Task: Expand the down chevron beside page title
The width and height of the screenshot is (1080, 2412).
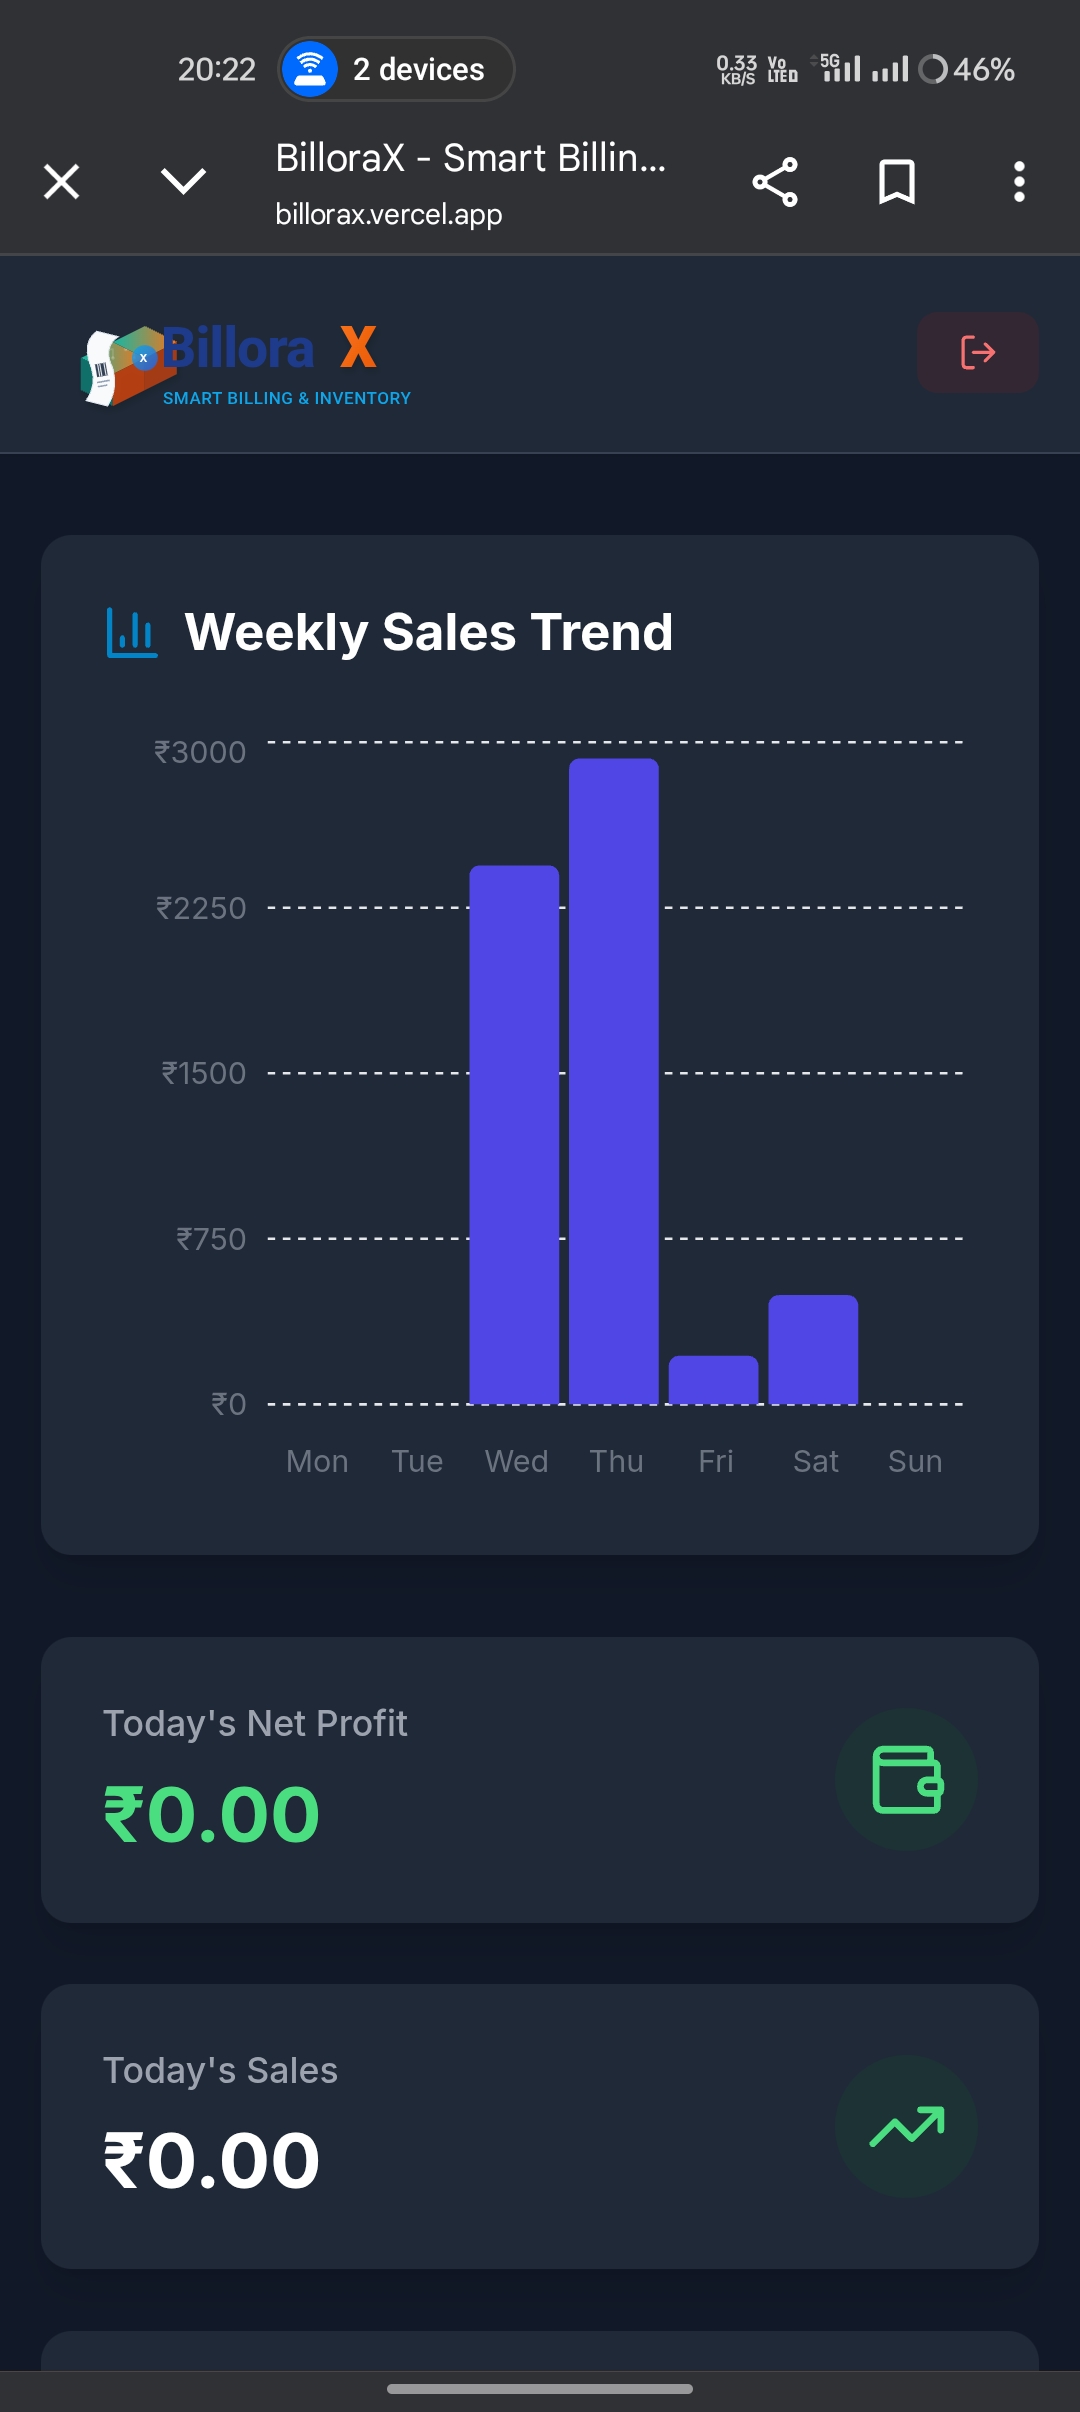Action: point(183,182)
